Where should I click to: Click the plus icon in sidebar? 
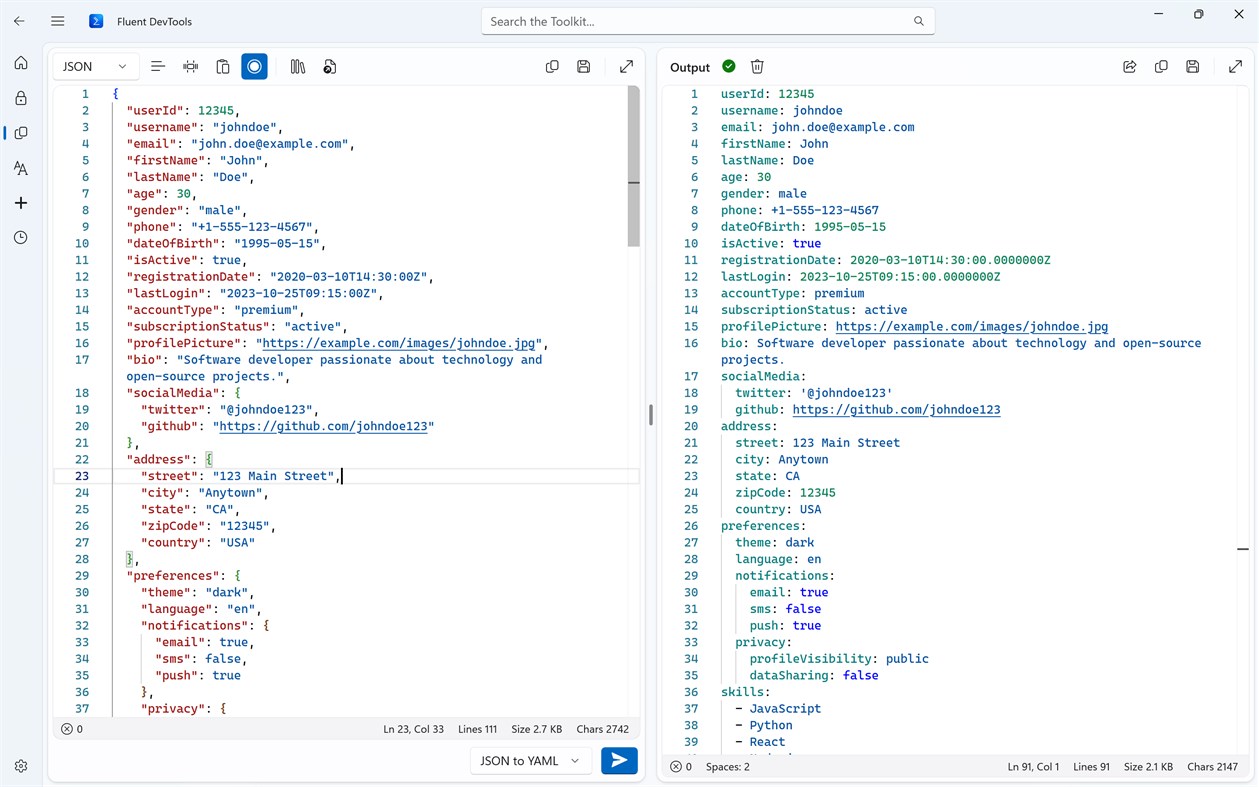21,203
